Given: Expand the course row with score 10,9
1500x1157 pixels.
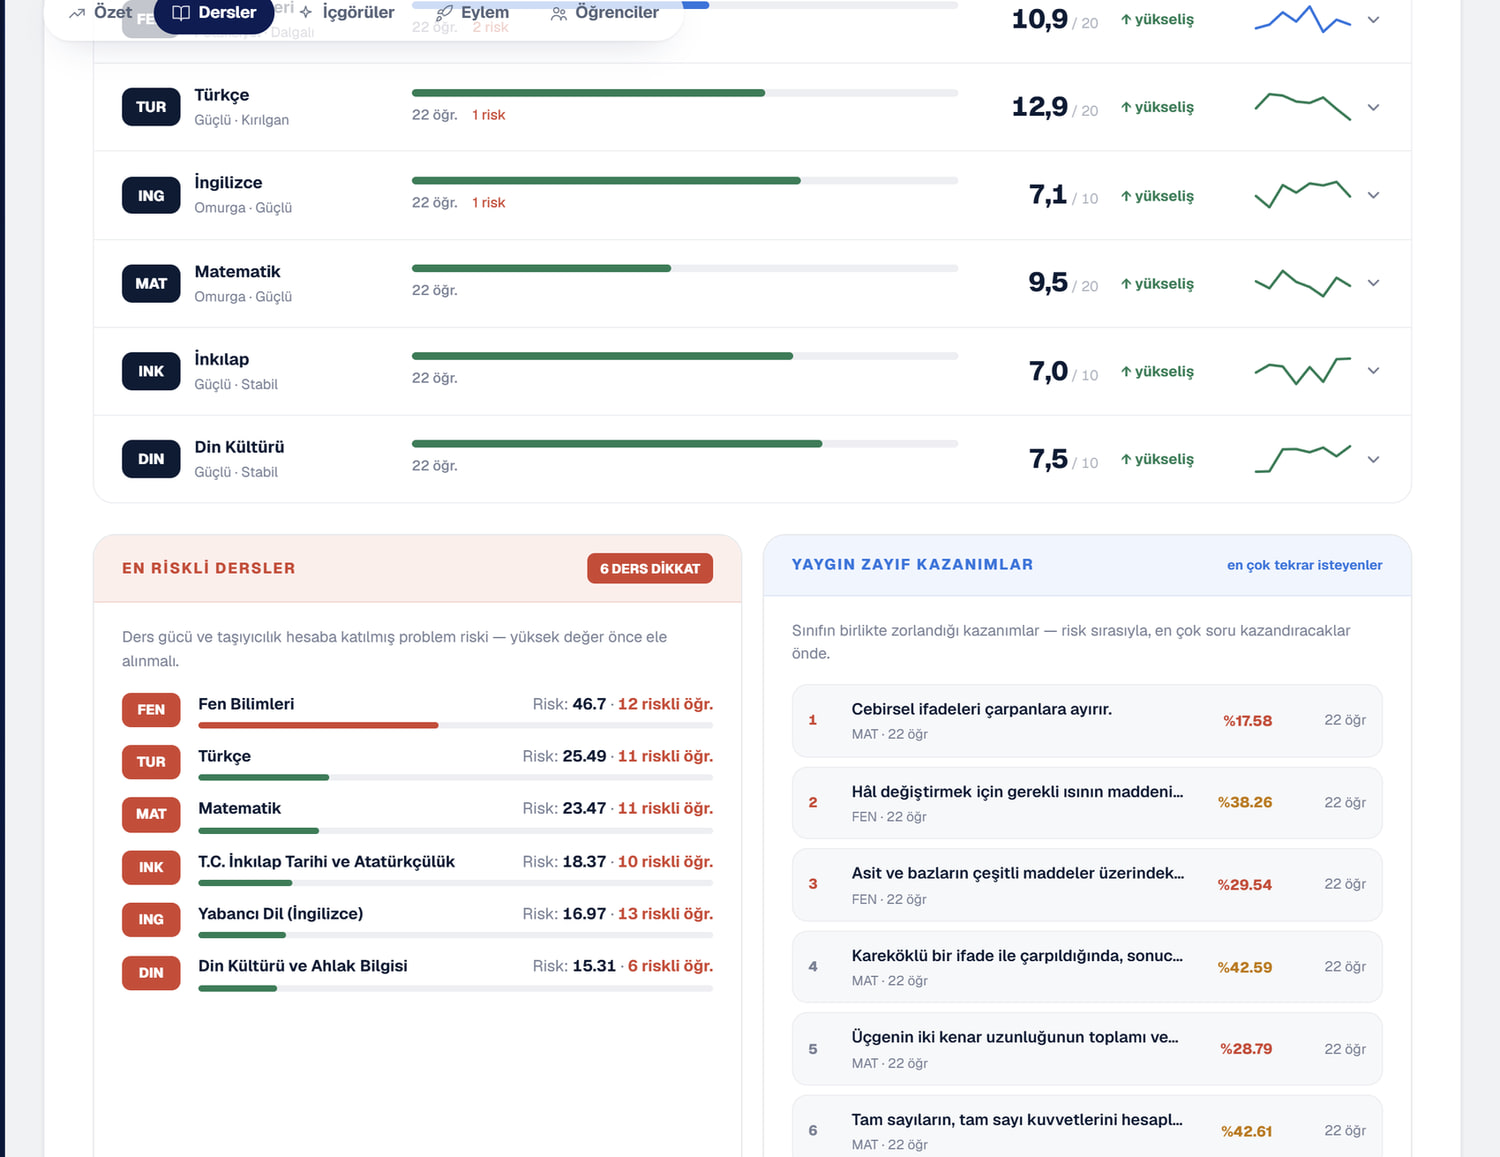Looking at the screenshot, I should pyautogui.click(x=1373, y=20).
